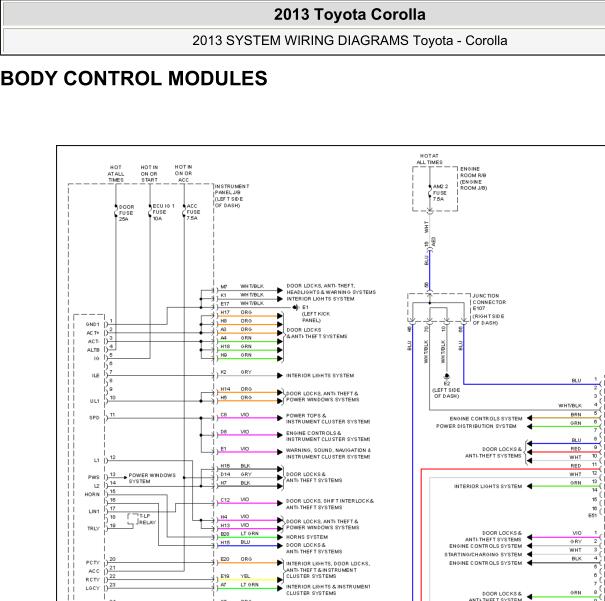Select the "ALTB" pin label
Viewport: 605px width, 601px height.
93,350
